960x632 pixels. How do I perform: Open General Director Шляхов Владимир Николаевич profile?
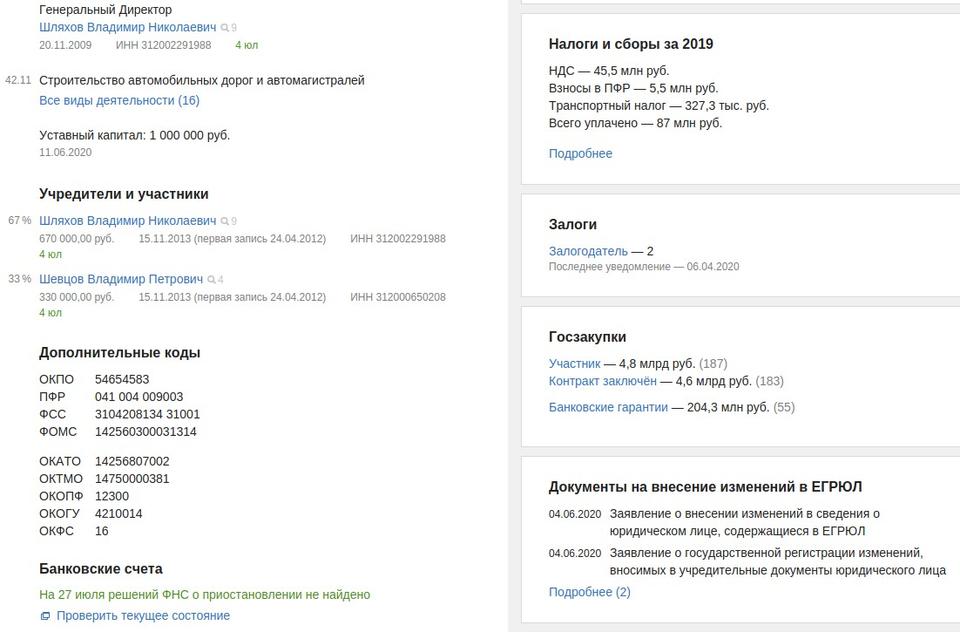tap(127, 28)
